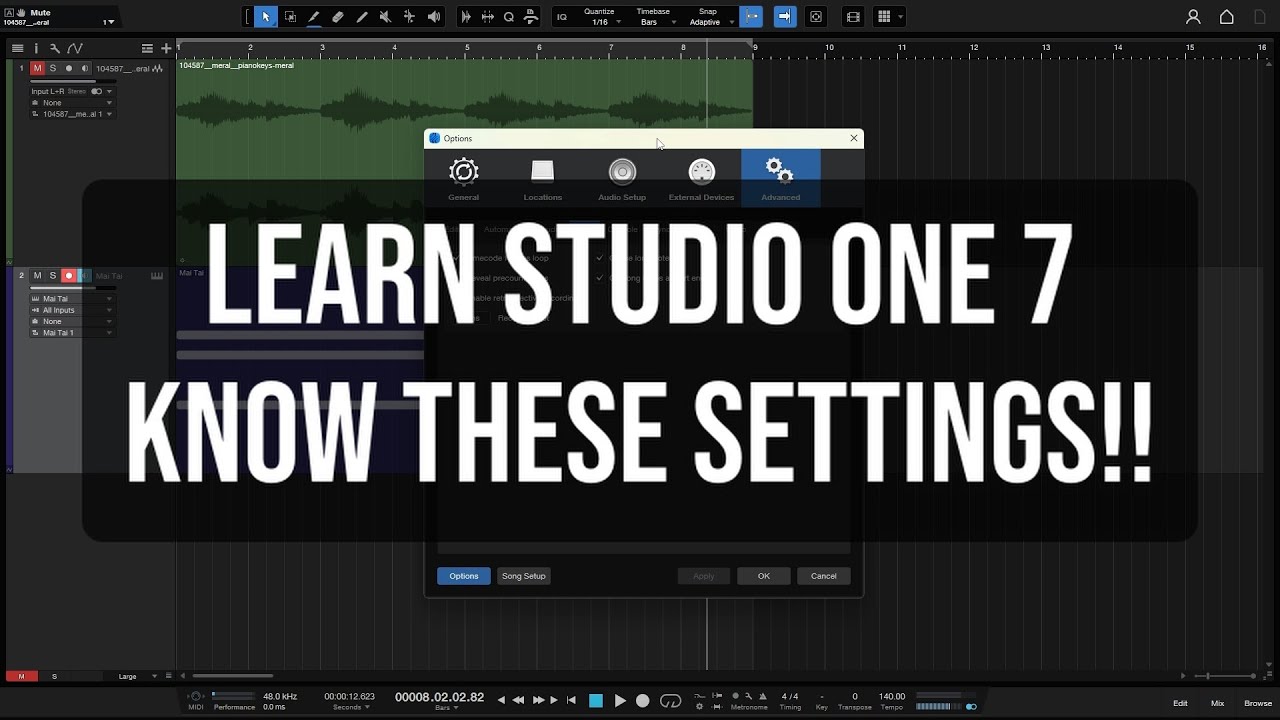Click Return to Zero button

(571, 701)
